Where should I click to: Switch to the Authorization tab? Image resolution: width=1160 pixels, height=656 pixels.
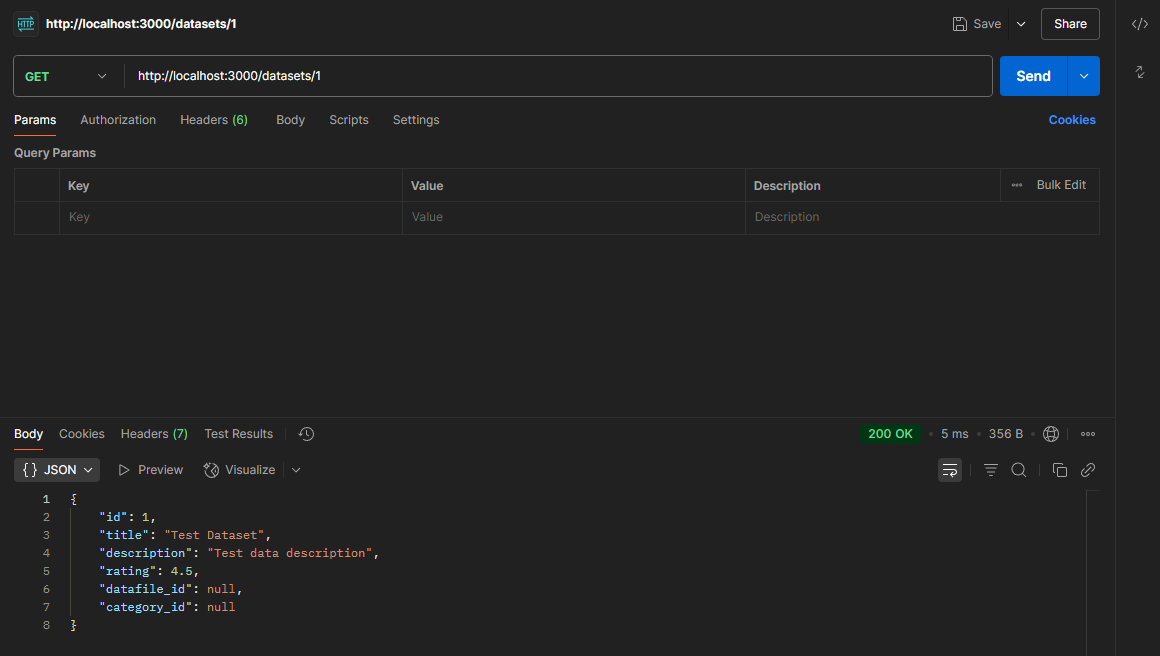click(118, 120)
